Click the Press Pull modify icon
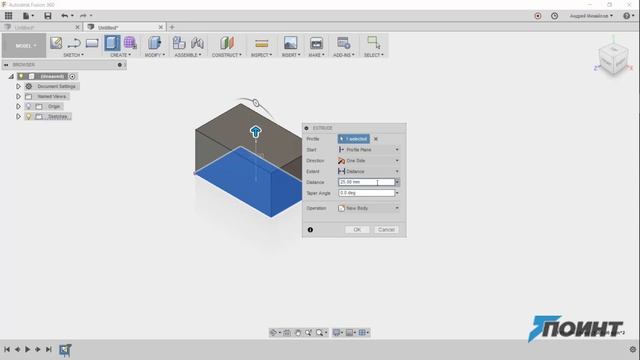 tap(154, 43)
